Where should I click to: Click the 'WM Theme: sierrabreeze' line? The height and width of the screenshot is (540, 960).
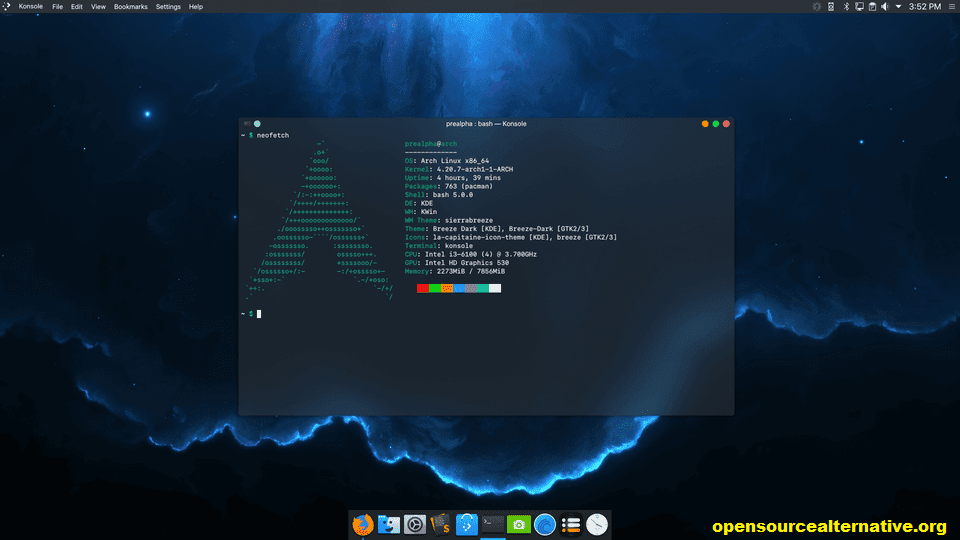click(x=448, y=220)
